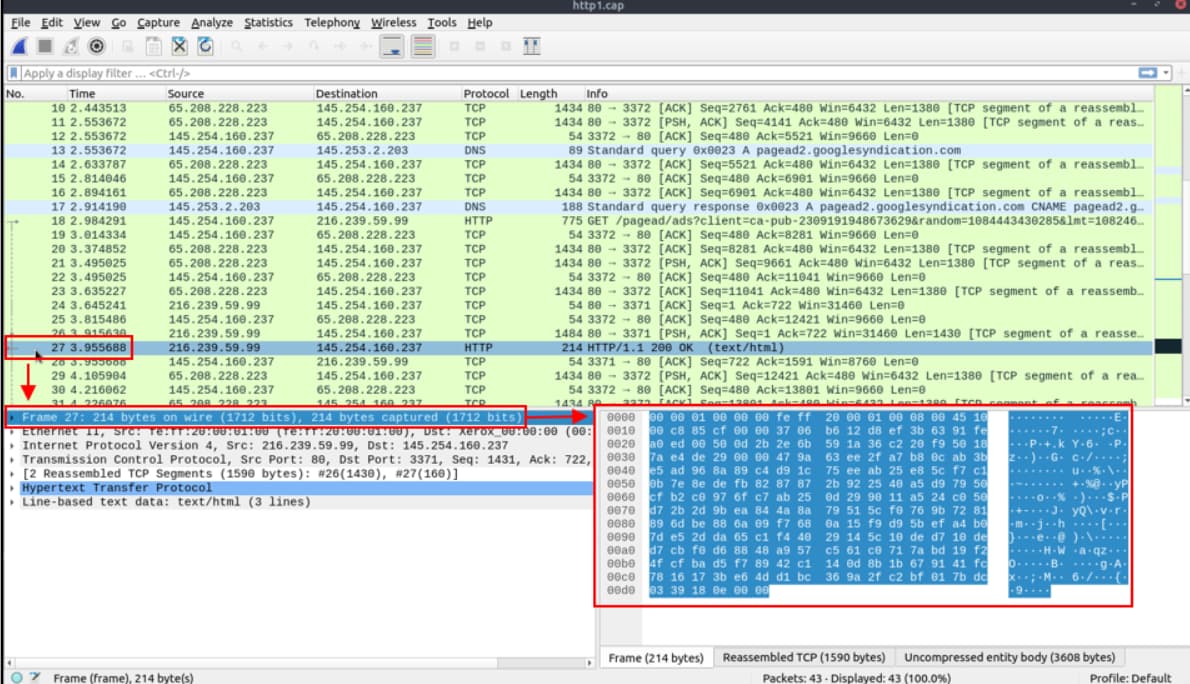
Task: Go back with the left arrow icon
Action: pyautogui.click(x=263, y=46)
